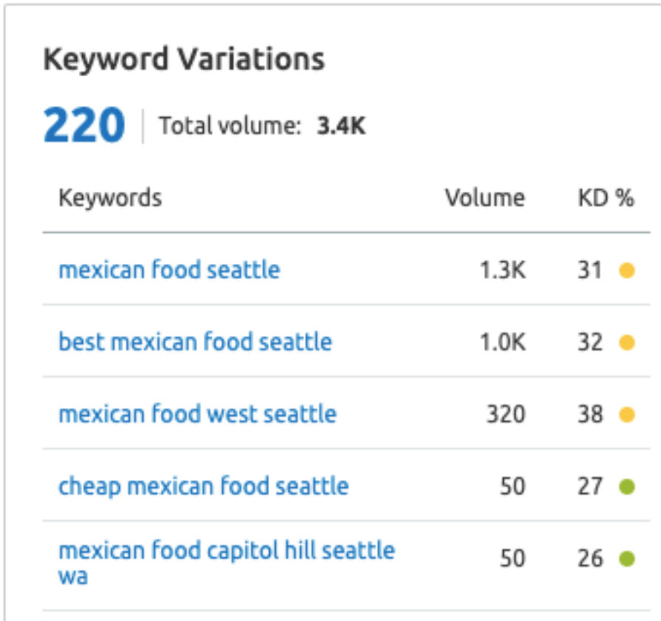The image size is (661, 621).
Task: Open the 'mexican food seattle' keyword link
Action: click(x=169, y=270)
